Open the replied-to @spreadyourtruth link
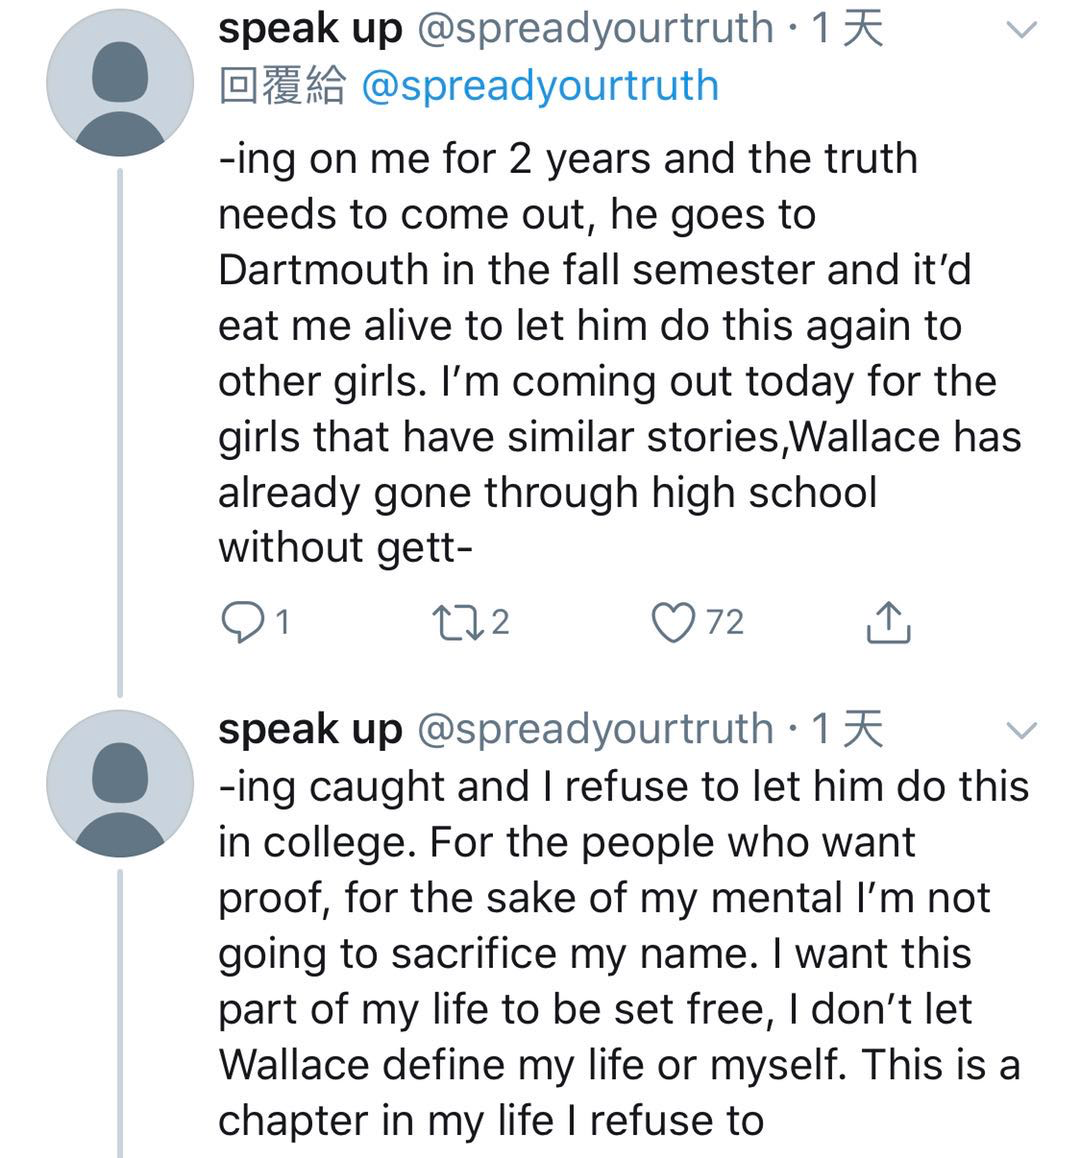1080x1158 pixels. click(x=538, y=86)
